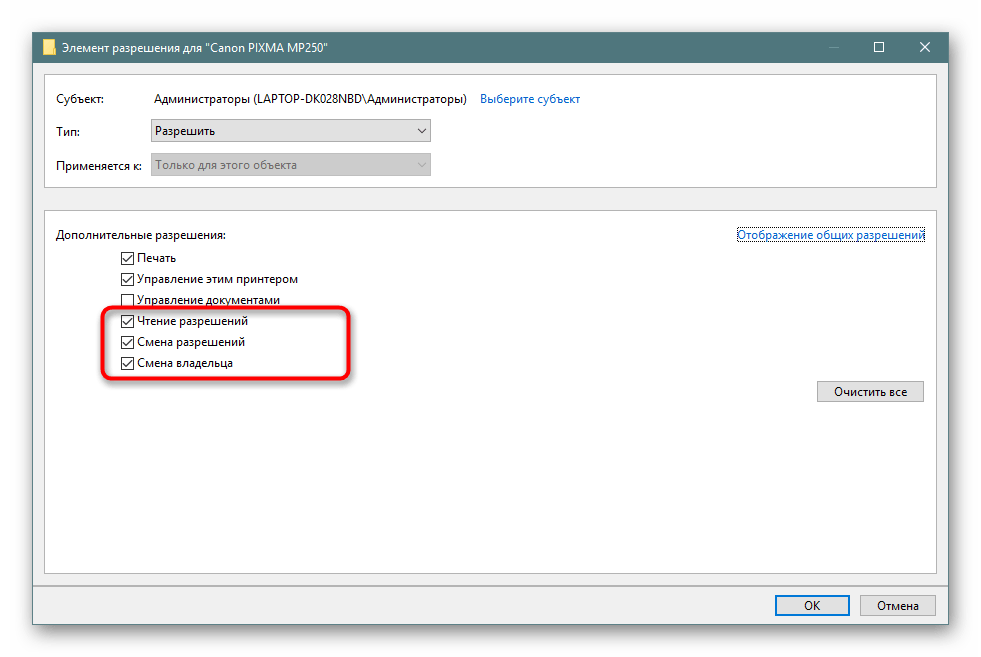Minimize the permission entry window

tap(832, 47)
